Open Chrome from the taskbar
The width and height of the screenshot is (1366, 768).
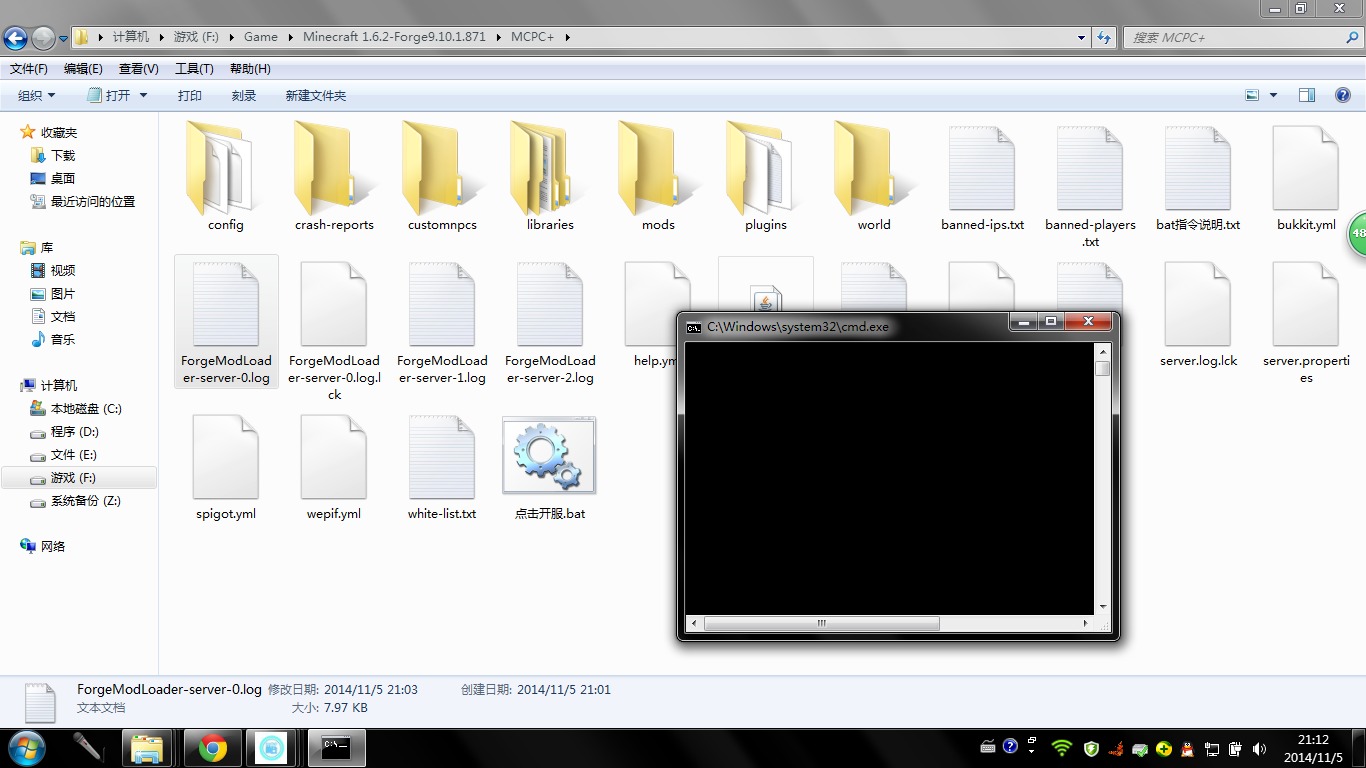(x=212, y=748)
